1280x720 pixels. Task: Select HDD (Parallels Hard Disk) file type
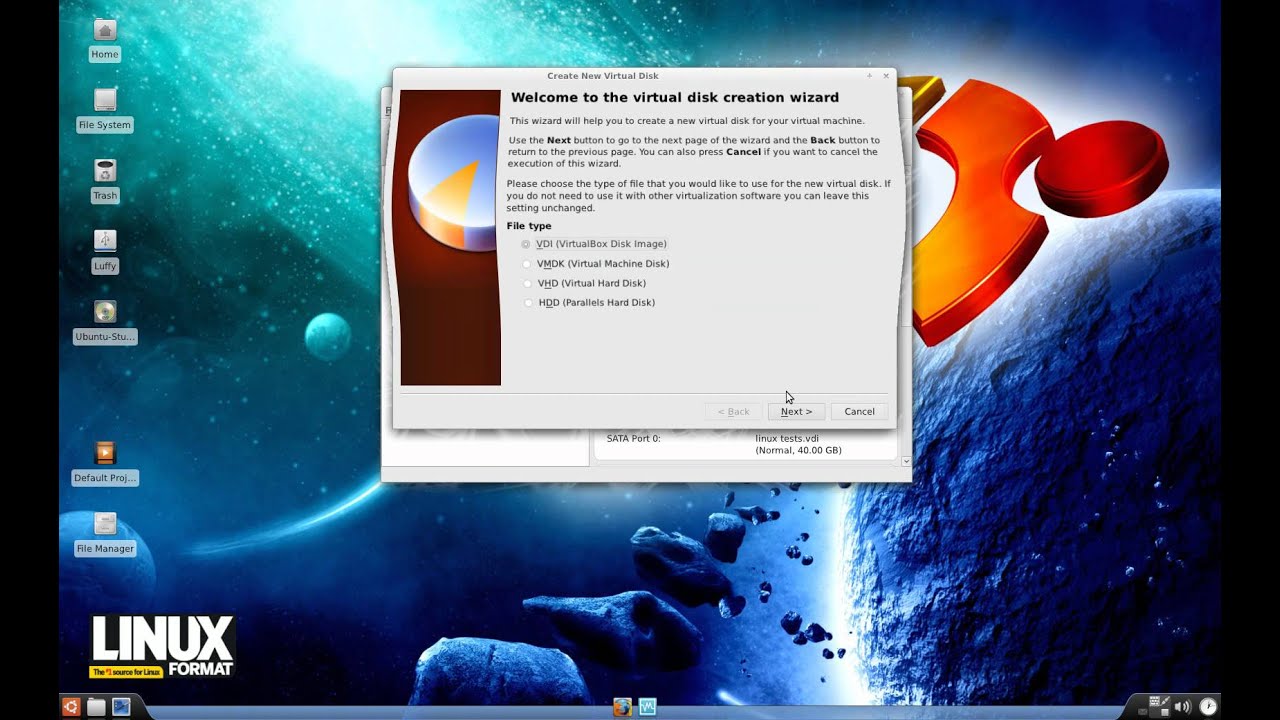pyautogui.click(x=589, y=303)
